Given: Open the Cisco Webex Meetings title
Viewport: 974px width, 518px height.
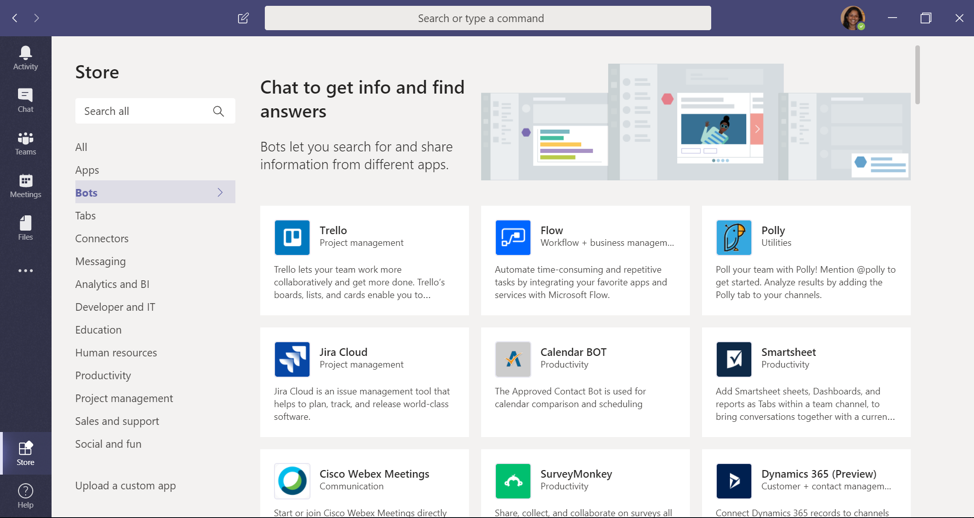Looking at the screenshot, I should pos(375,474).
